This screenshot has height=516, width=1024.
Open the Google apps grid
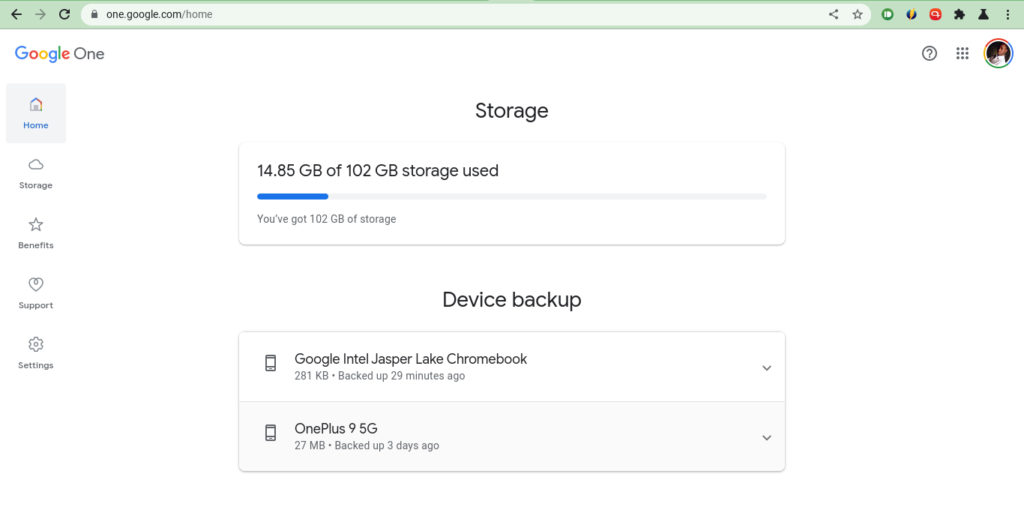tap(963, 54)
